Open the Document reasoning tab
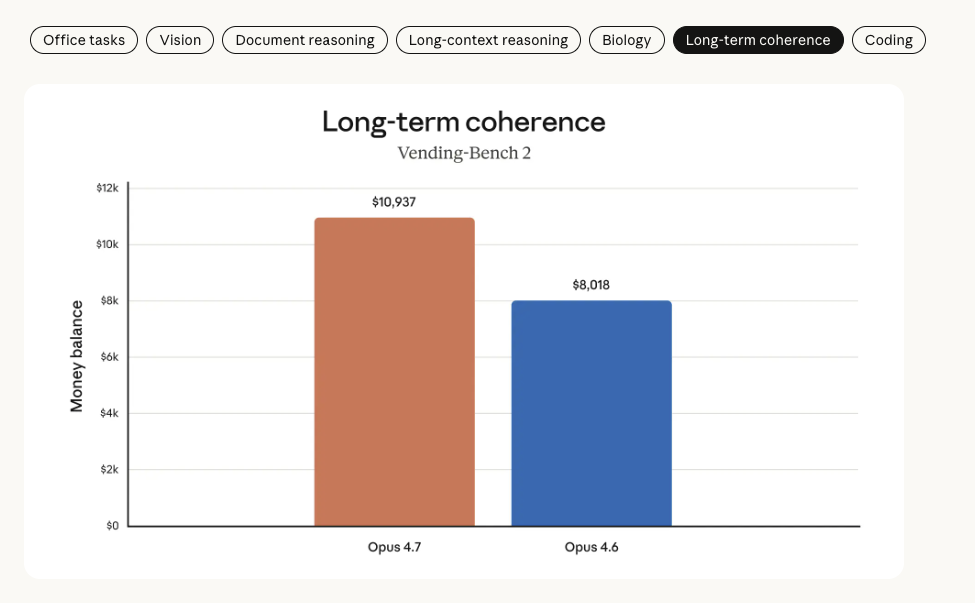 pyautogui.click(x=305, y=40)
